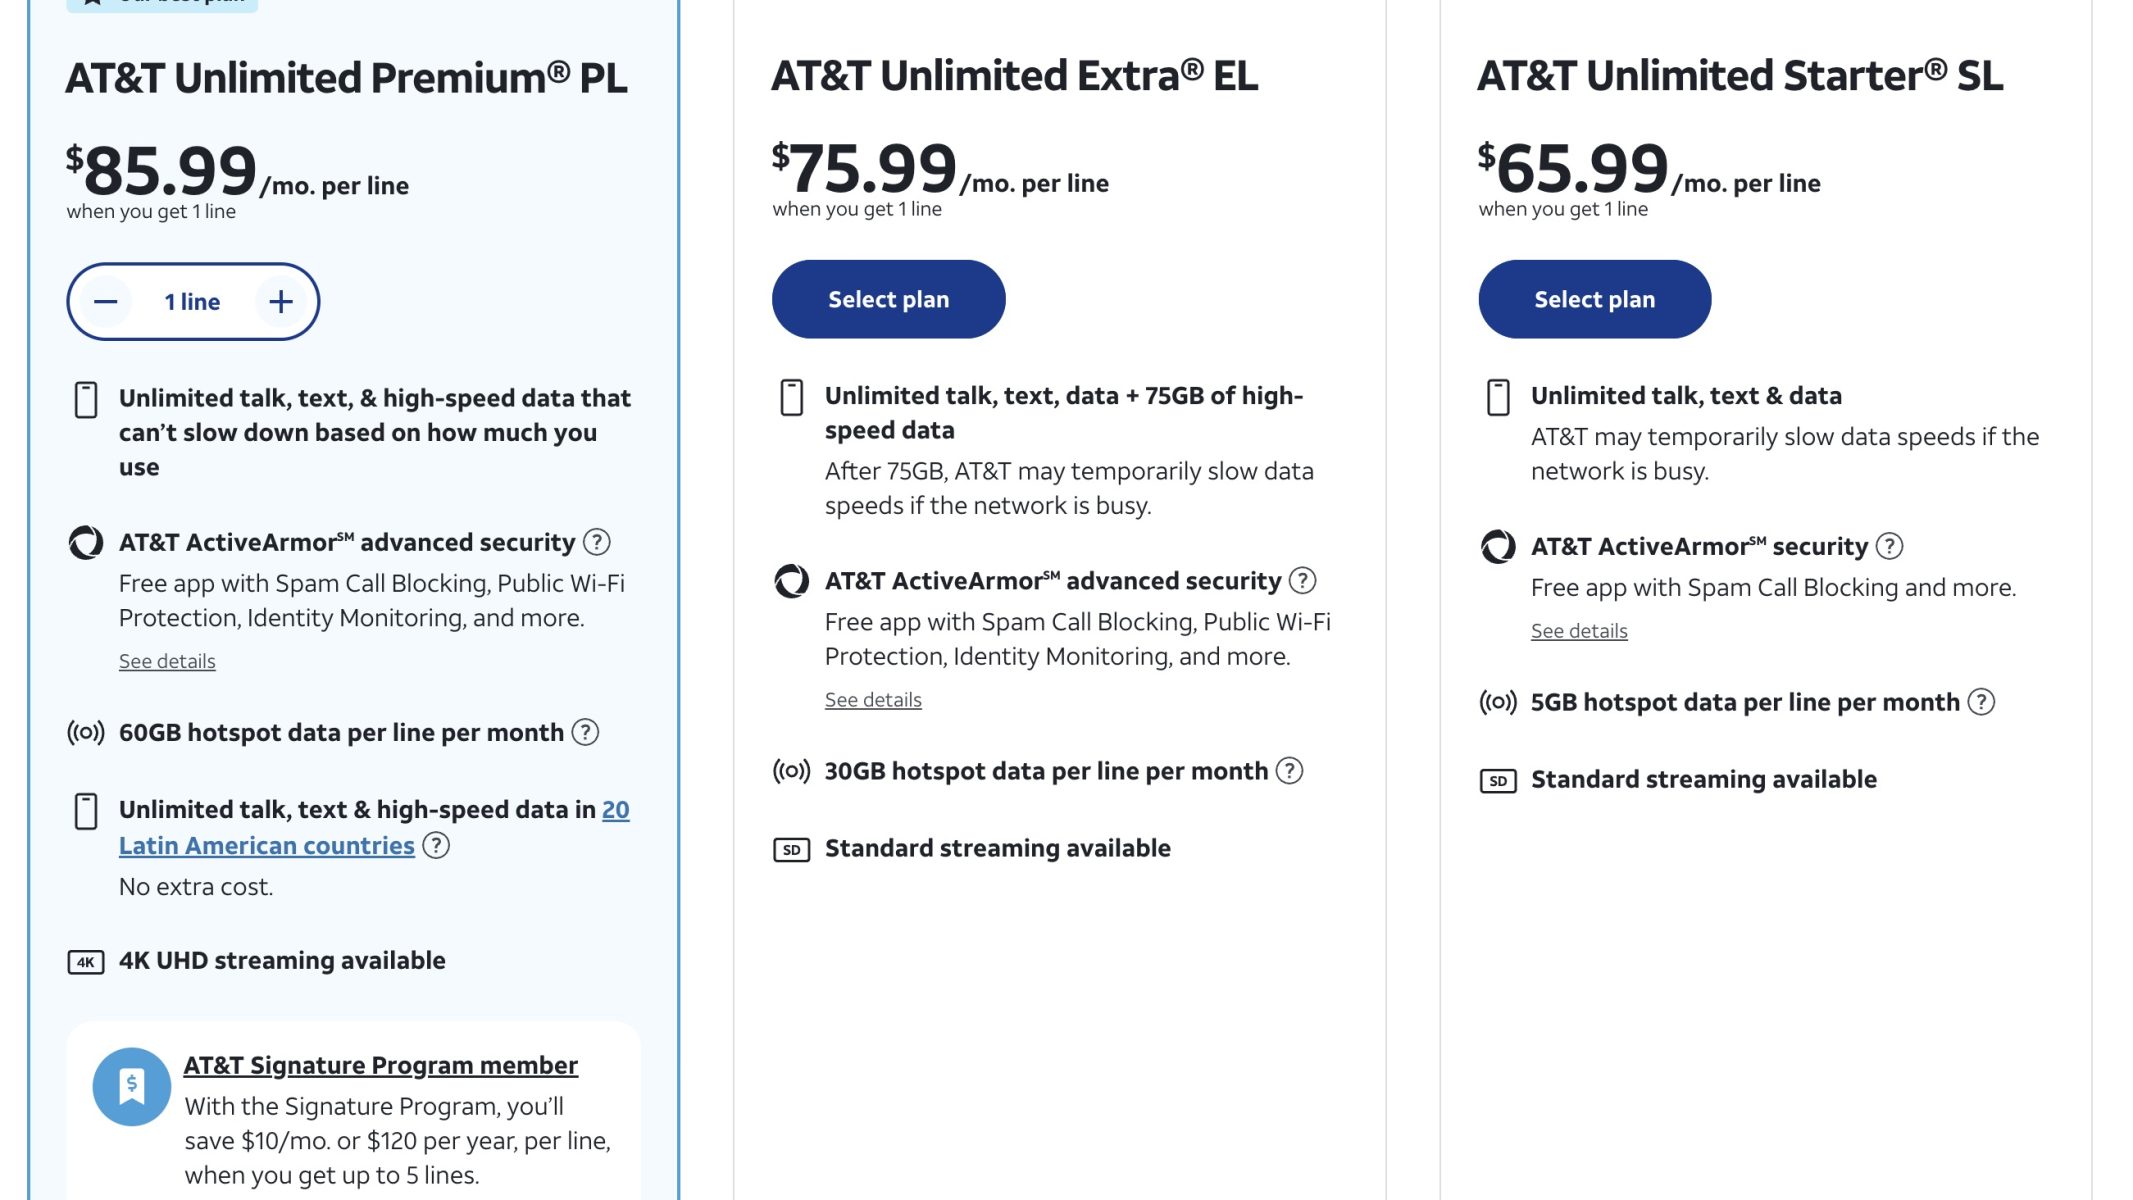This screenshot has height=1200, width=2133.
Task: Click the 1 line quantity label
Action: coord(192,302)
